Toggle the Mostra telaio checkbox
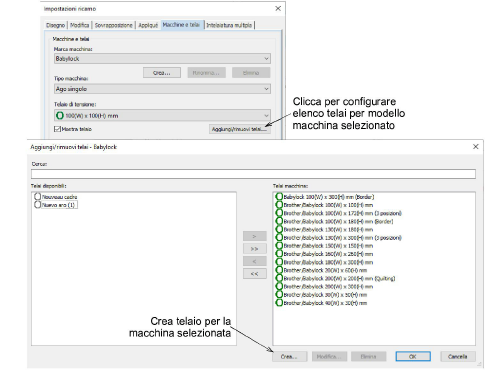 pos(57,129)
